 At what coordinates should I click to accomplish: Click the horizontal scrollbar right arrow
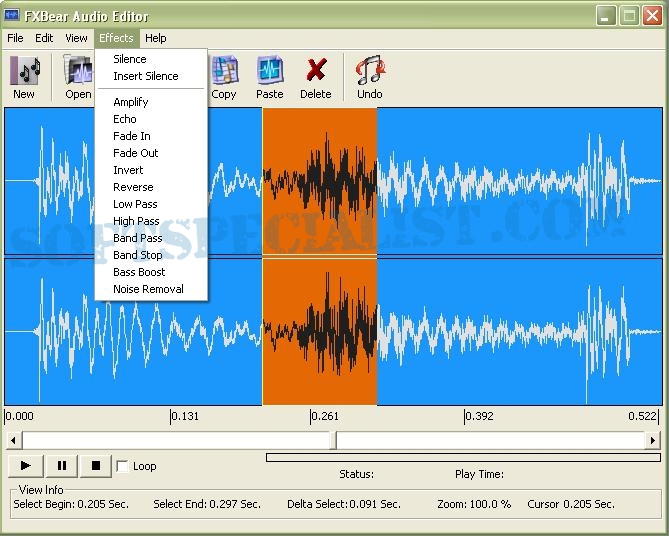tap(653, 440)
